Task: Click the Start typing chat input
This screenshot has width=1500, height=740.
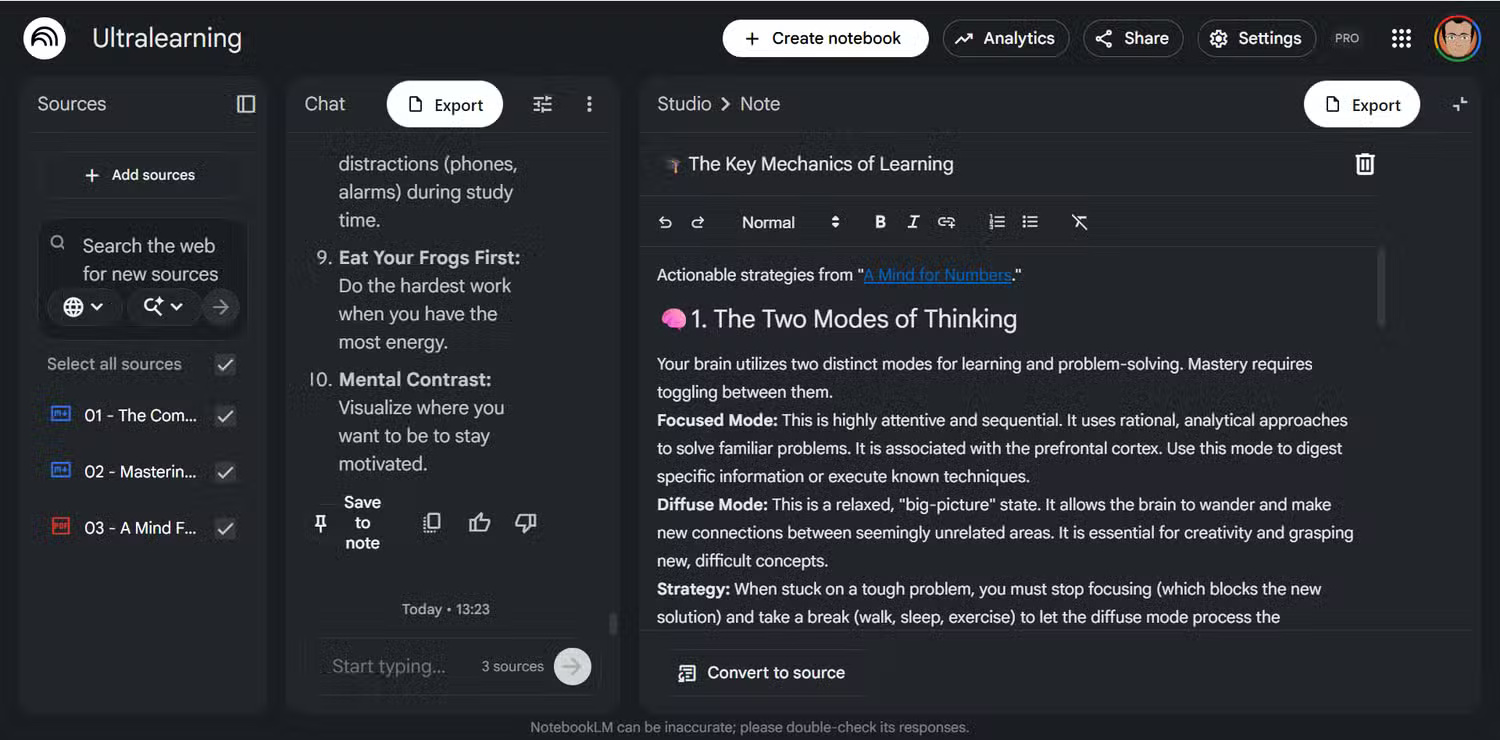Action: pos(390,666)
